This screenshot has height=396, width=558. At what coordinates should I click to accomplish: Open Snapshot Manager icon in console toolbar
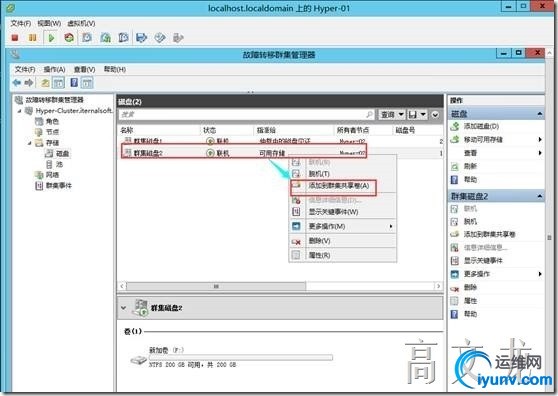click(x=123, y=37)
